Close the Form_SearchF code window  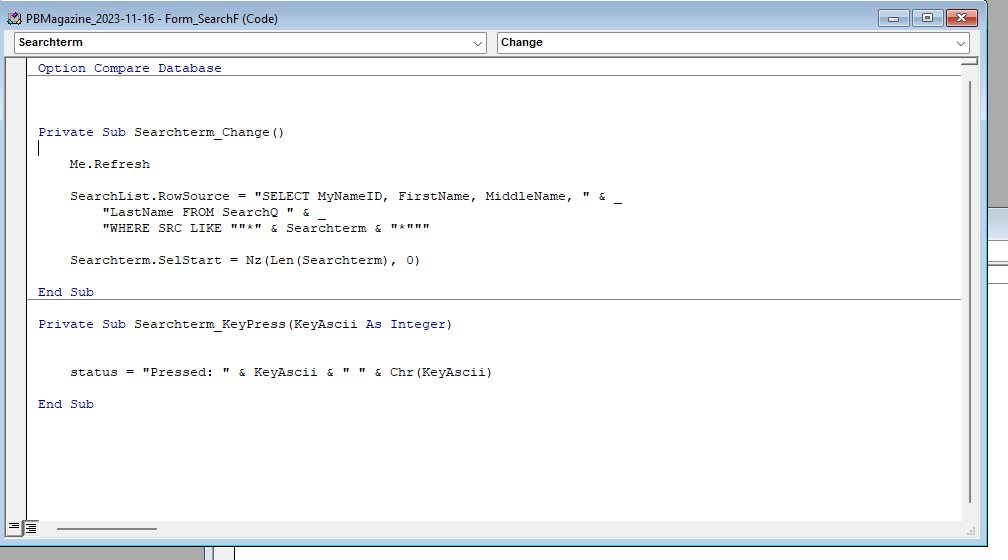tap(961, 18)
